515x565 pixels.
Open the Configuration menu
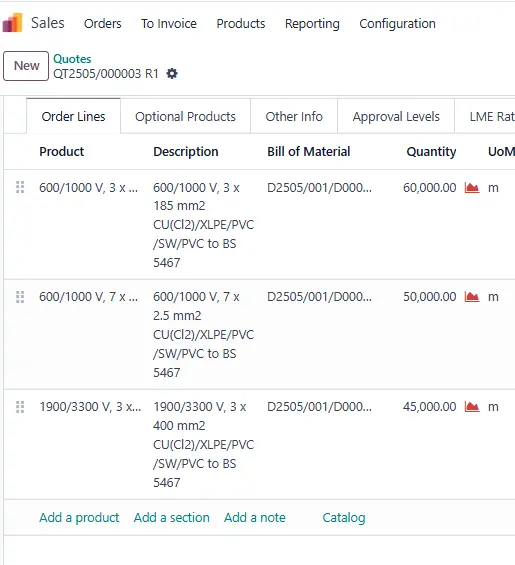tap(398, 23)
